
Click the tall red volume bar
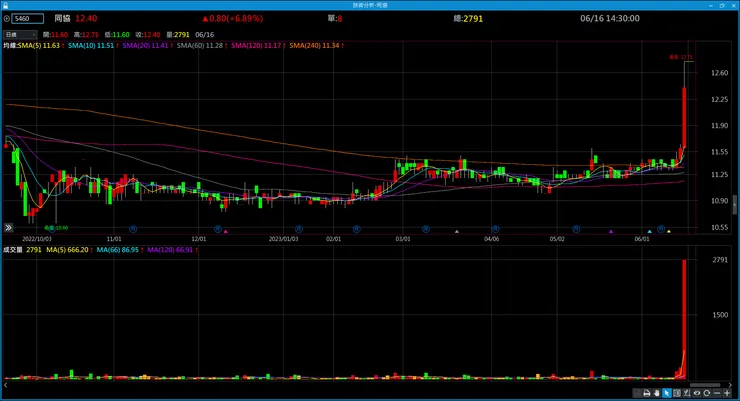684,318
